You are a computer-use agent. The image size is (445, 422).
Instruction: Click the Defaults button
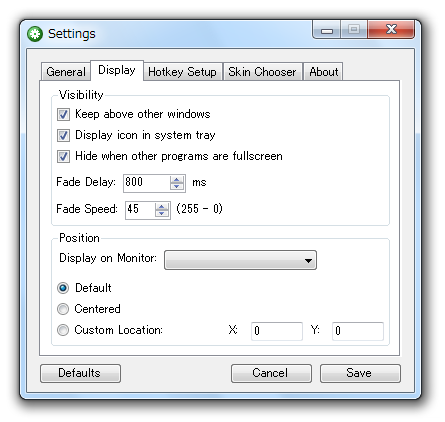[80, 373]
